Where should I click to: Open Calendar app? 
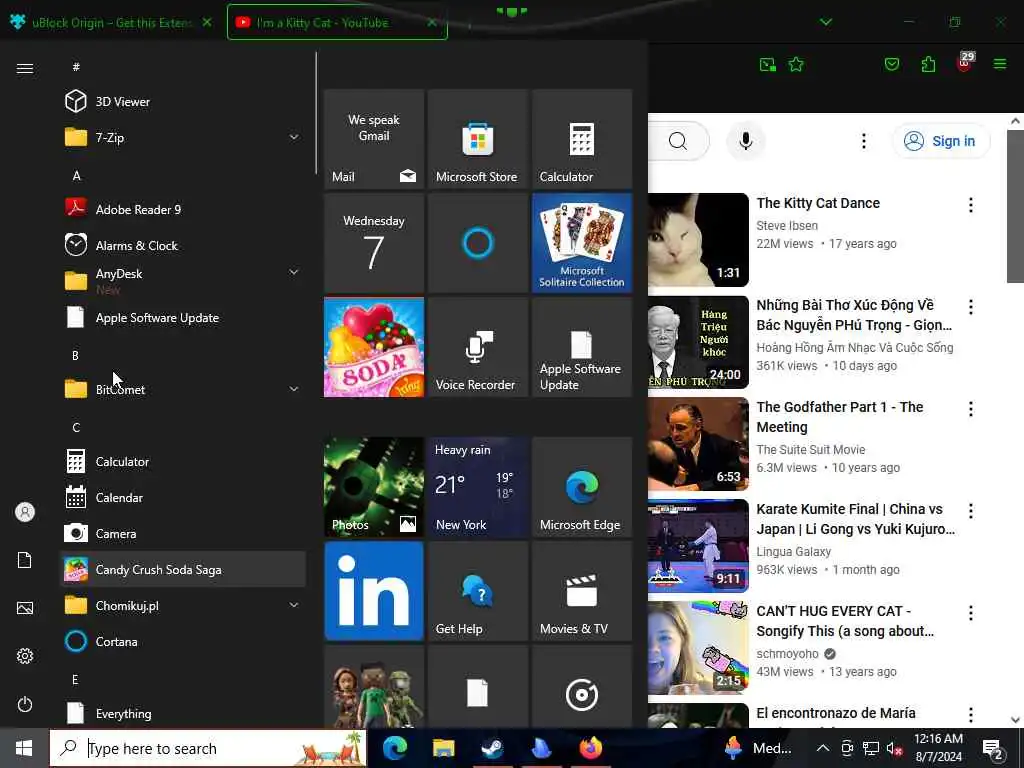tap(183, 498)
